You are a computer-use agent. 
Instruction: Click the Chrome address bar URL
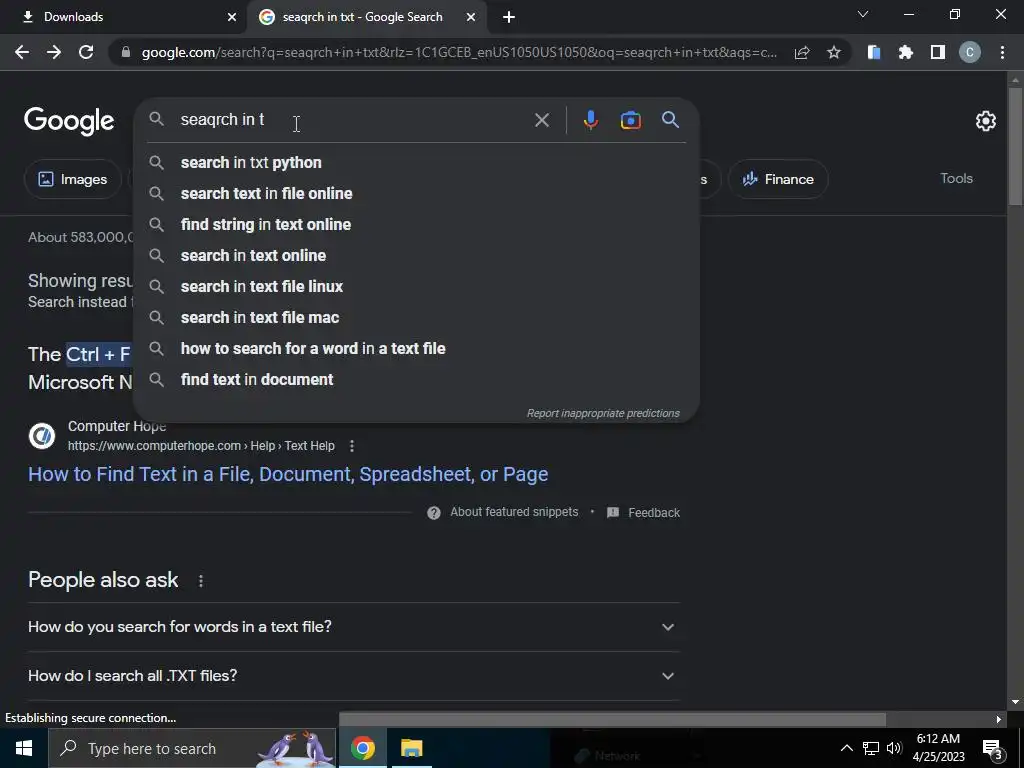click(459, 52)
